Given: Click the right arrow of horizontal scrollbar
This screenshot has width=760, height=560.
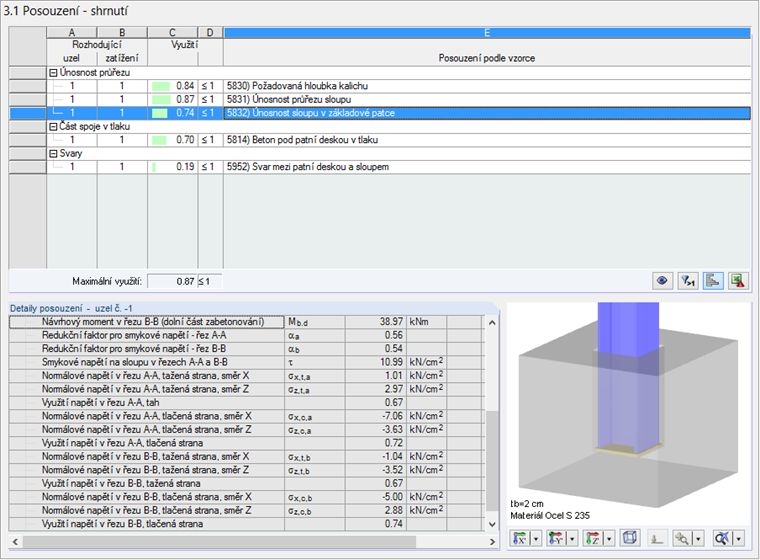Looking at the screenshot, I should [492, 542].
